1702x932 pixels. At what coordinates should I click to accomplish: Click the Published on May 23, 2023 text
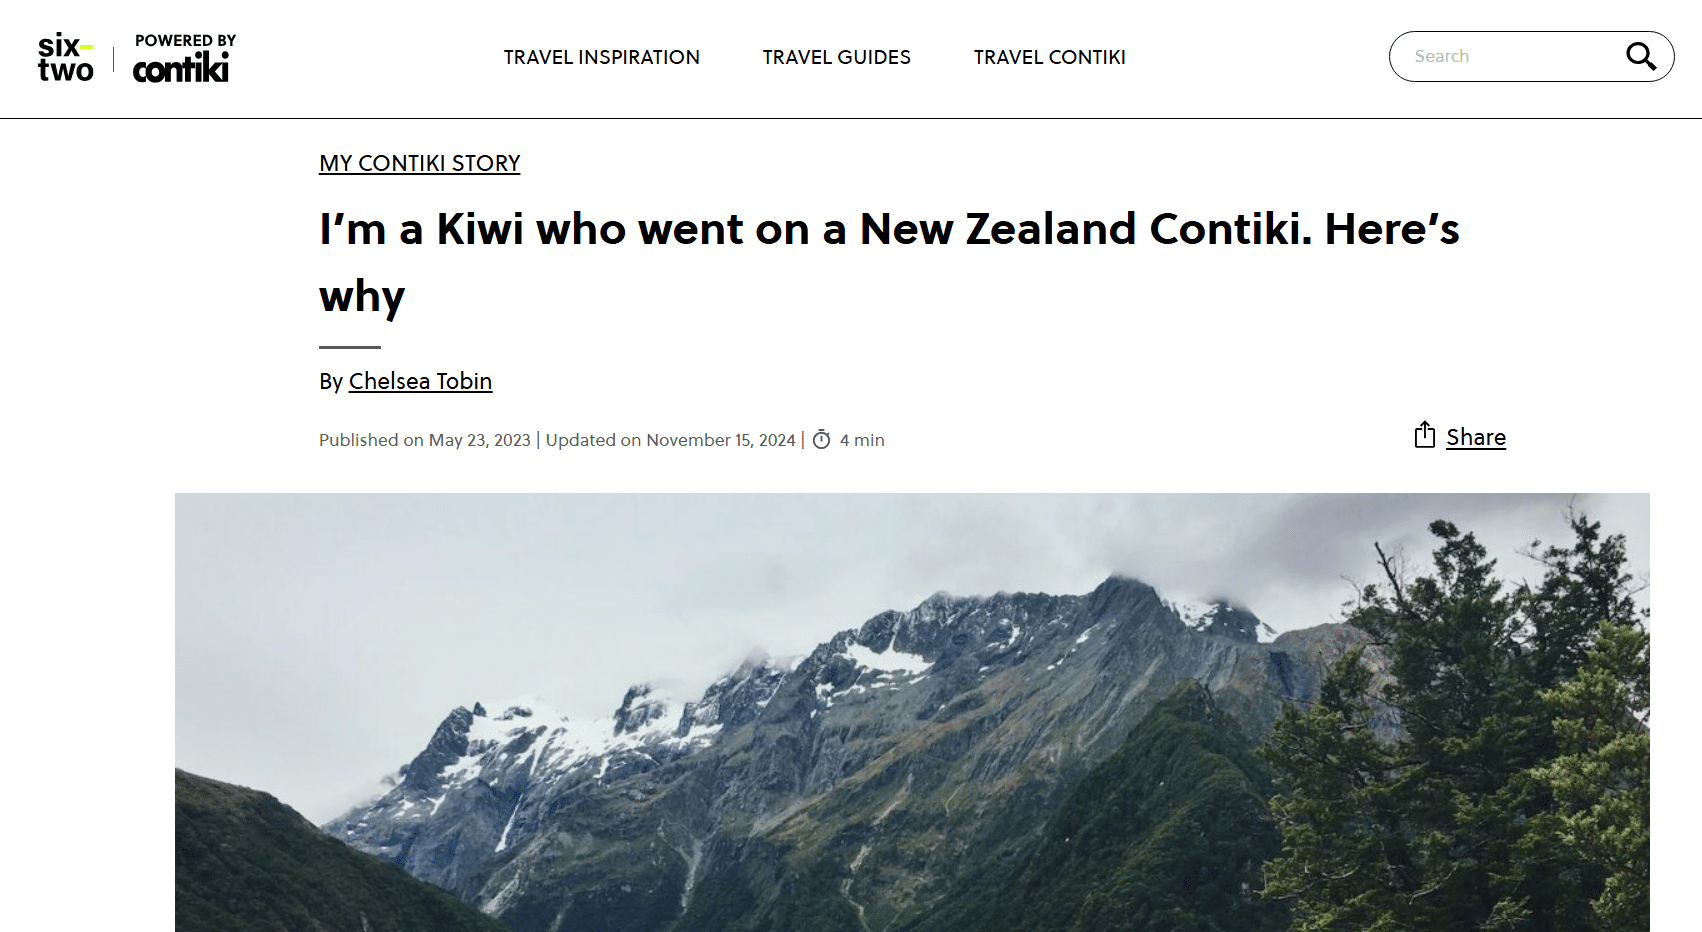click(x=424, y=440)
